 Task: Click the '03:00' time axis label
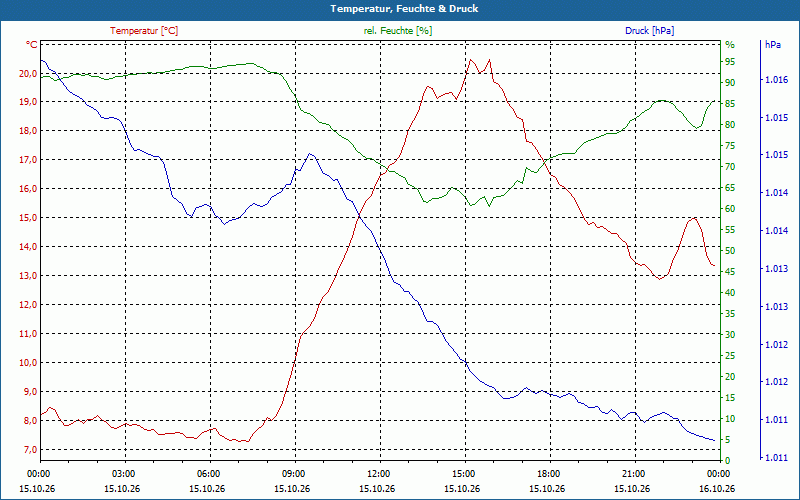click(122, 474)
